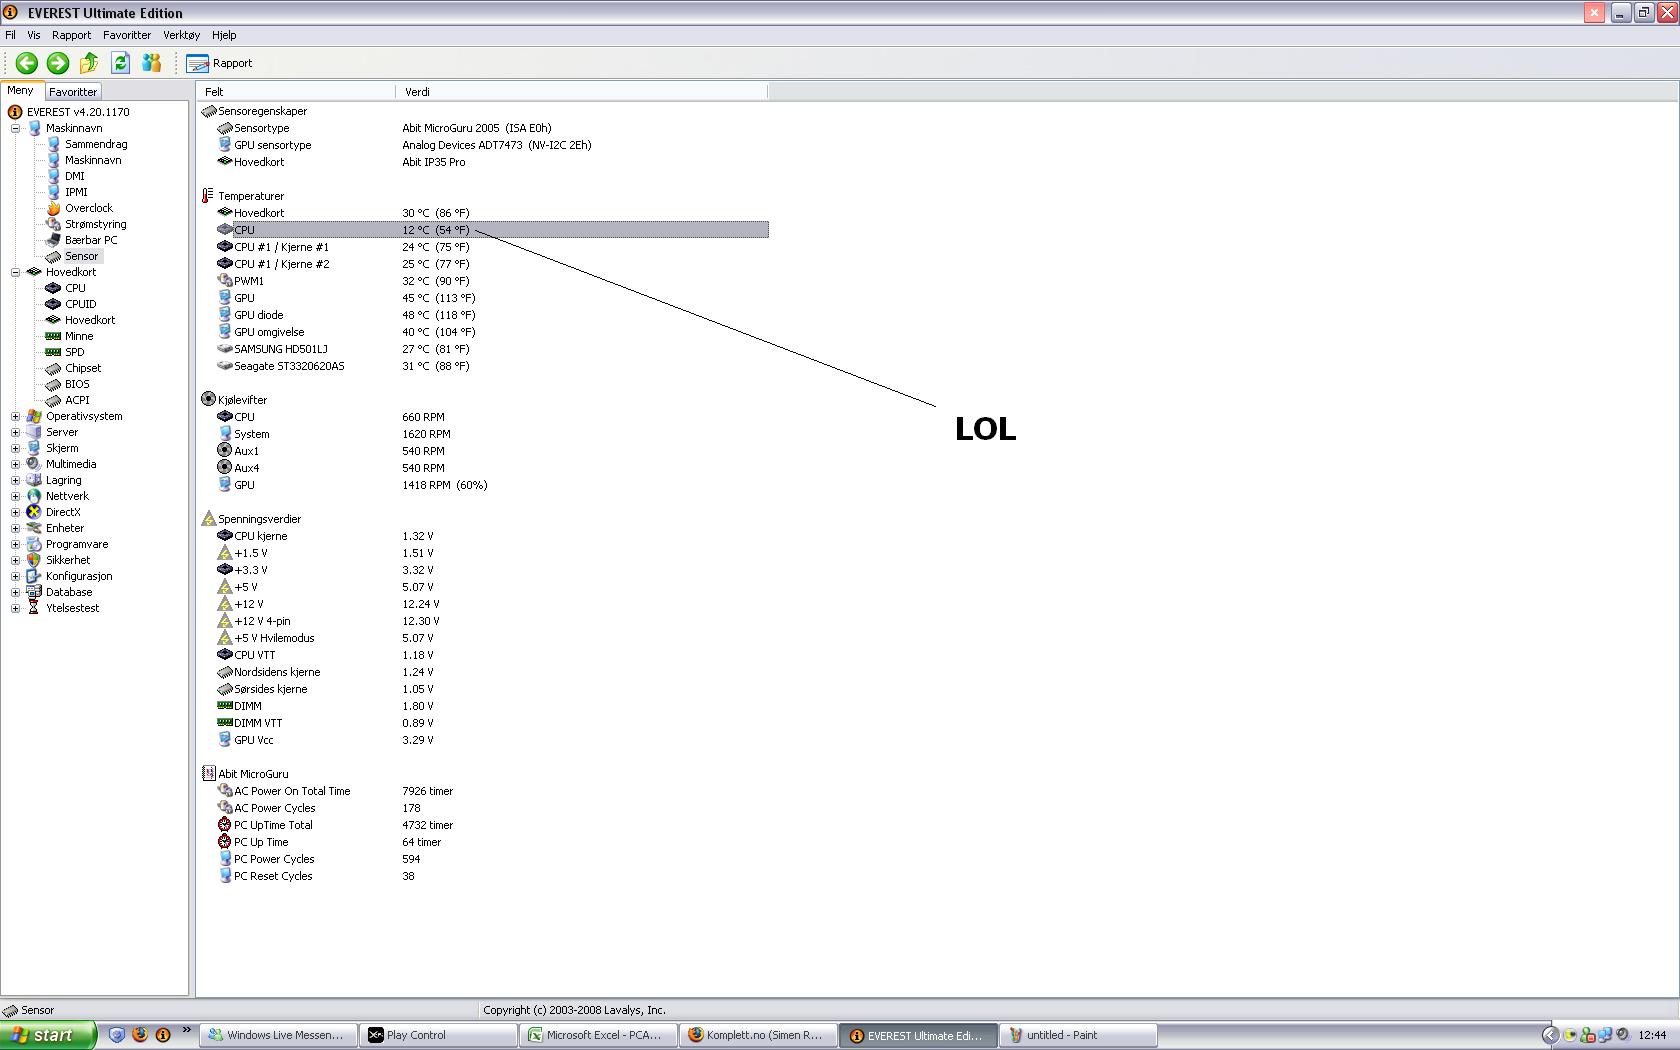Click the system tray expand arrow
1680x1050 pixels.
click(x=1550, y=1035)
